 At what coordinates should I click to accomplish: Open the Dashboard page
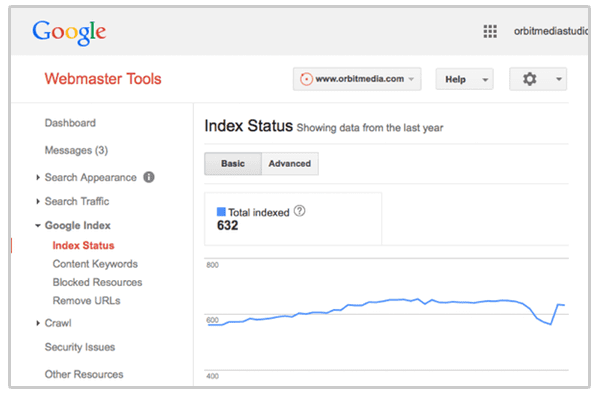[70, 123]
